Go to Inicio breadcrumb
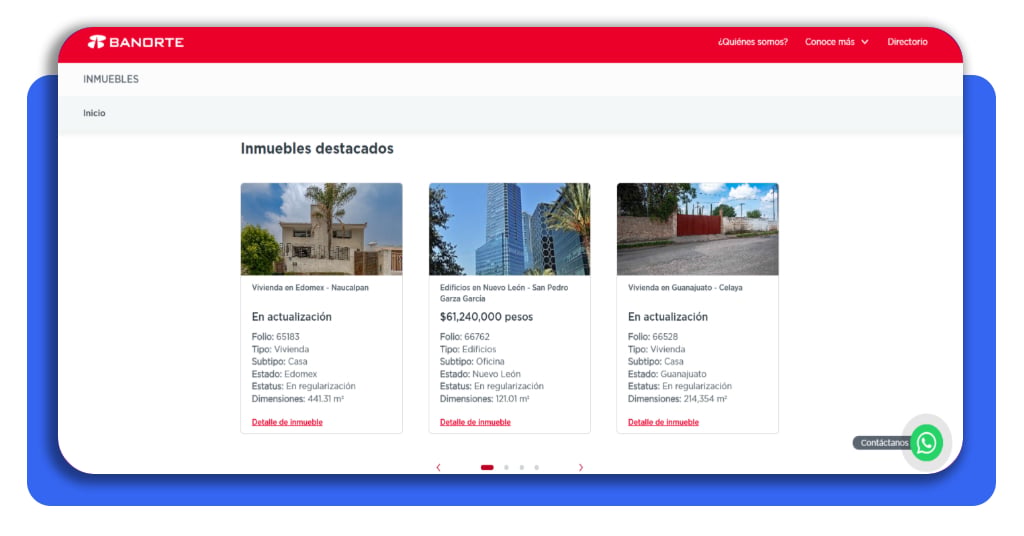 (x=94, y=113)
